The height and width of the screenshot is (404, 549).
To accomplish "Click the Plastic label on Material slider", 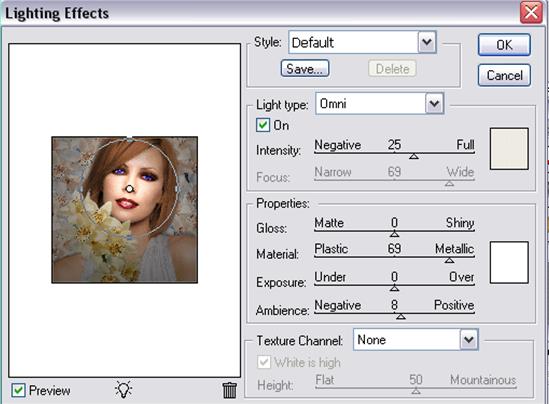I will coord(331,249).
